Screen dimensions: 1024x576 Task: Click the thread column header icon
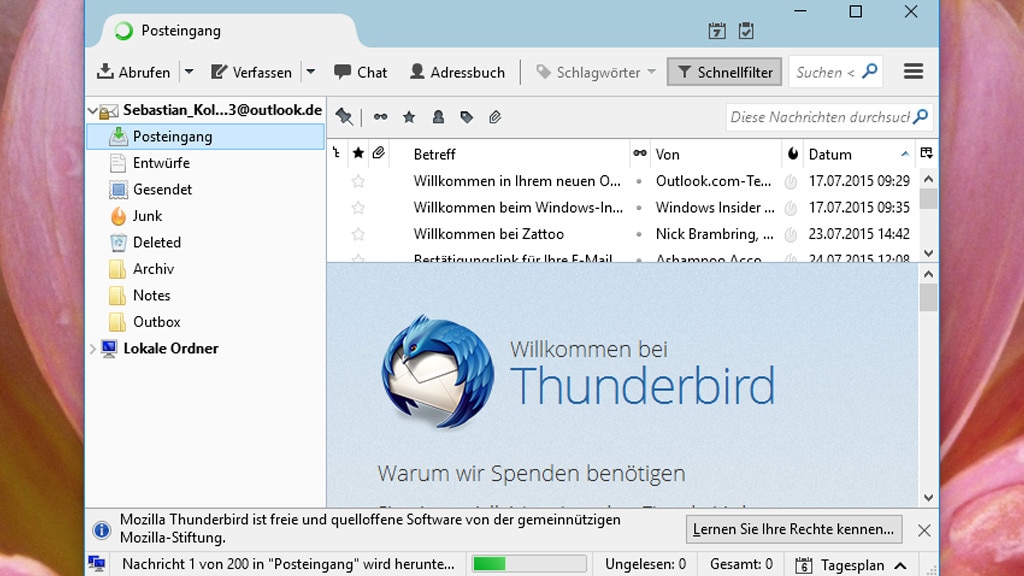(337, 153)
